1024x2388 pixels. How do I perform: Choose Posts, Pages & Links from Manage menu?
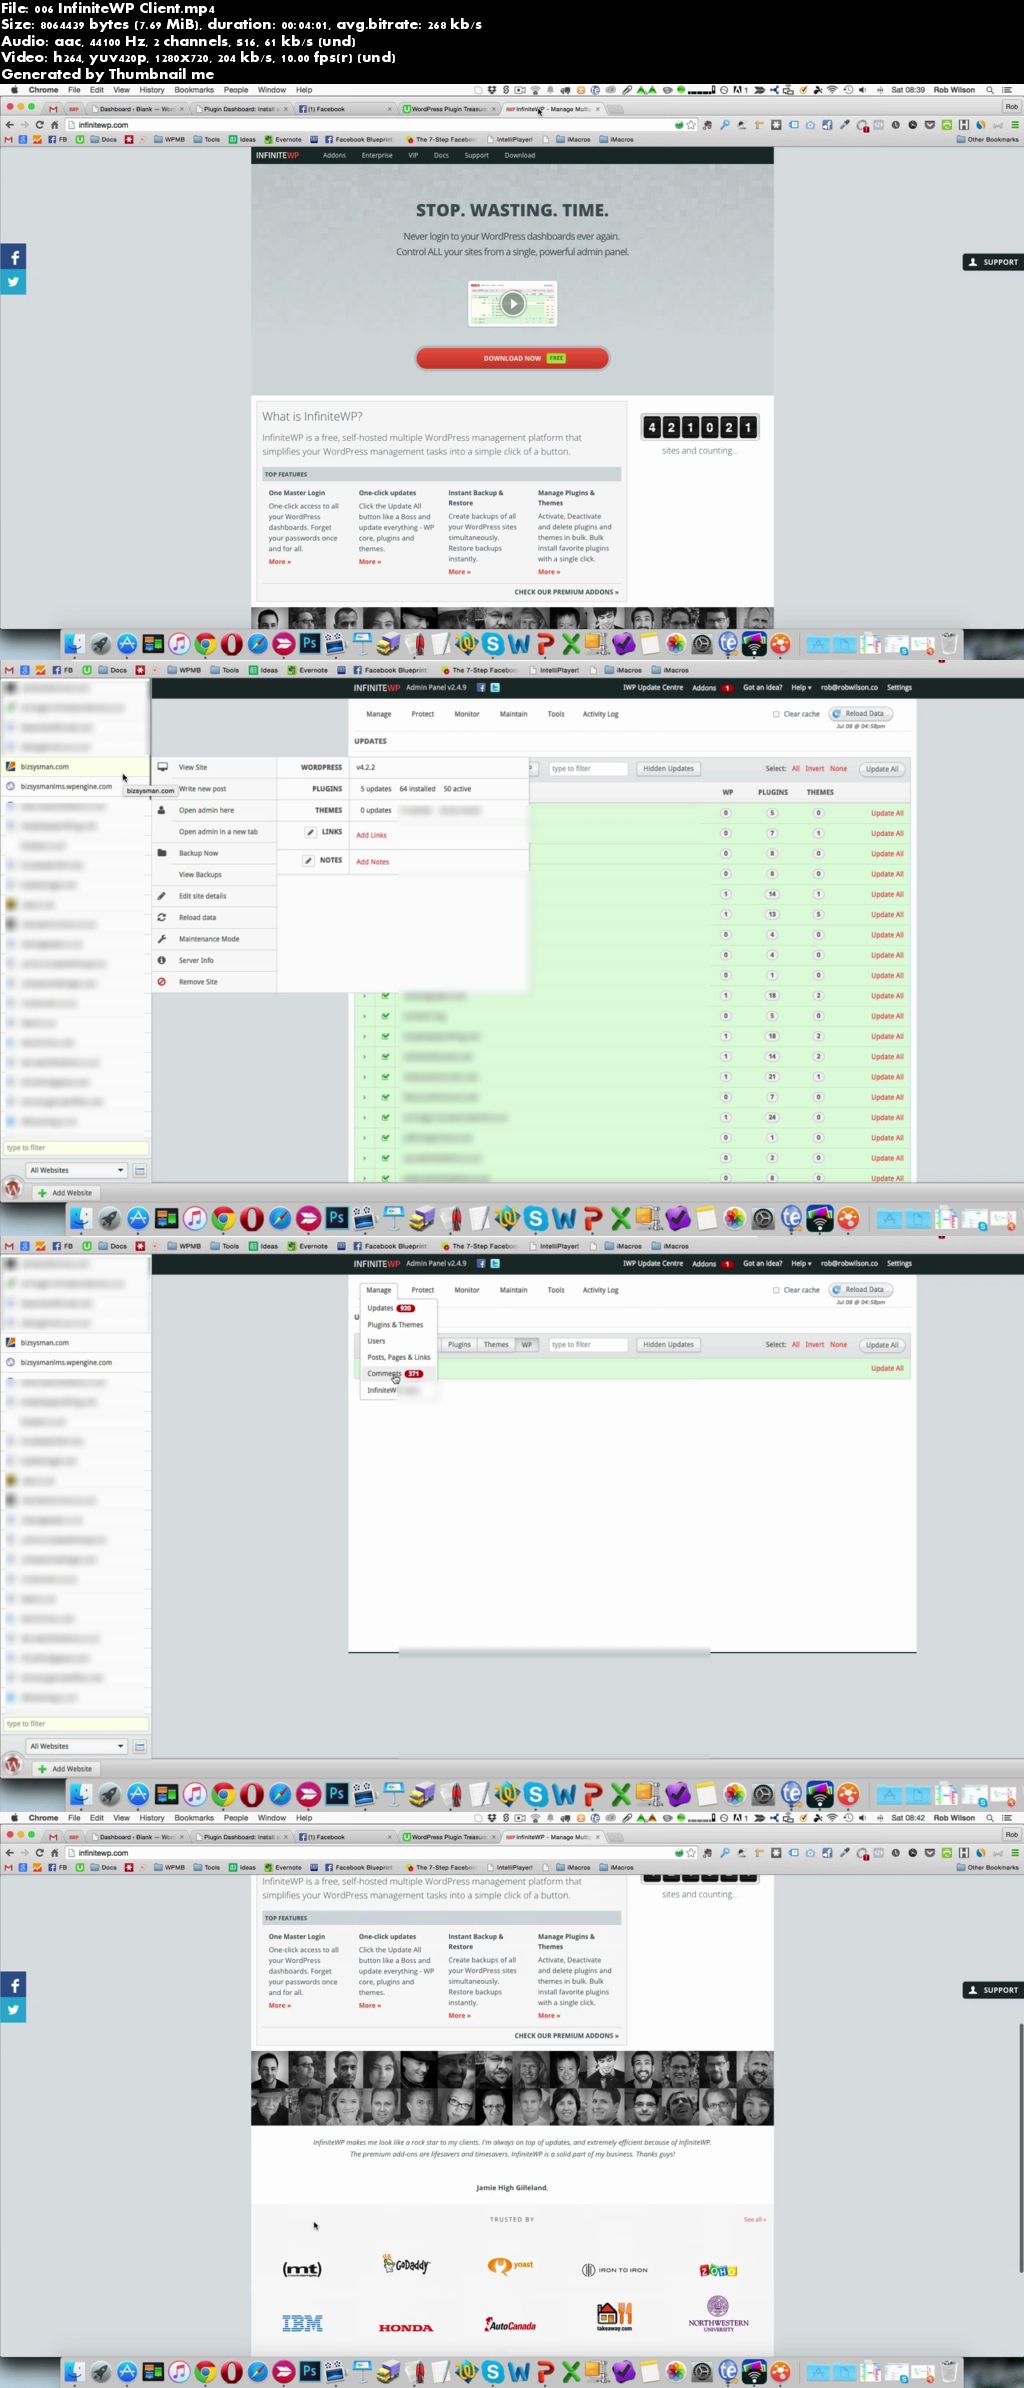(x=399, y=1357)
